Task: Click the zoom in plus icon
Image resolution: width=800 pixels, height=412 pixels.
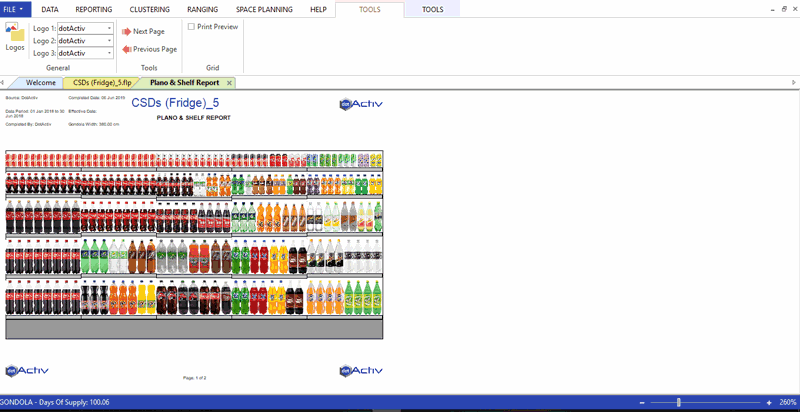Action: [769, 403]
